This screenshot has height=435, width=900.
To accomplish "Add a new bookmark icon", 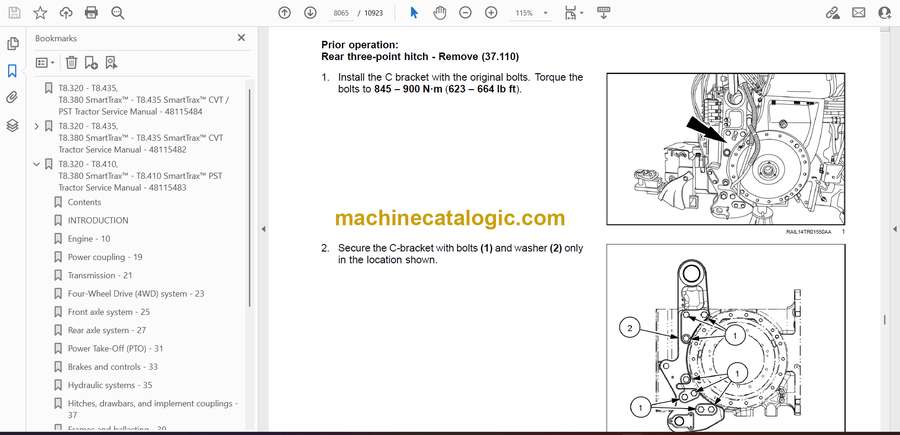I will (91, 63).
